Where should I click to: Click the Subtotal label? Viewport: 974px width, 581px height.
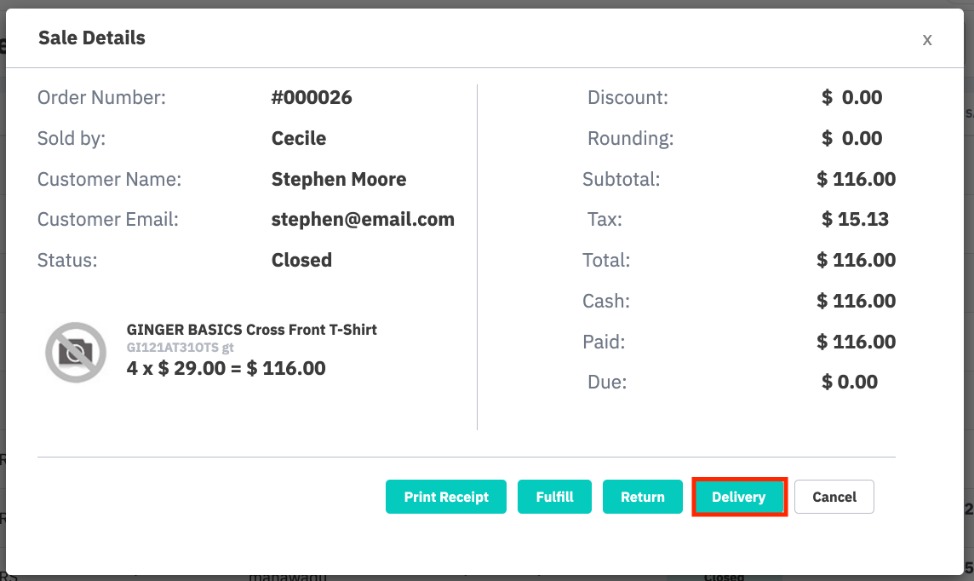621,180
